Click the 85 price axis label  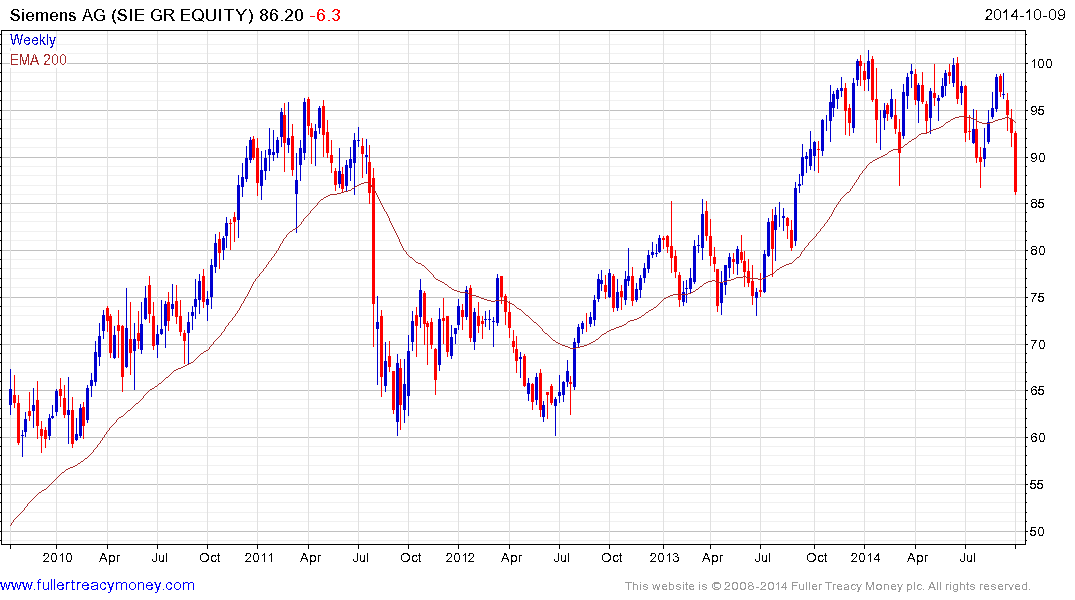[x=1039, y=204]
